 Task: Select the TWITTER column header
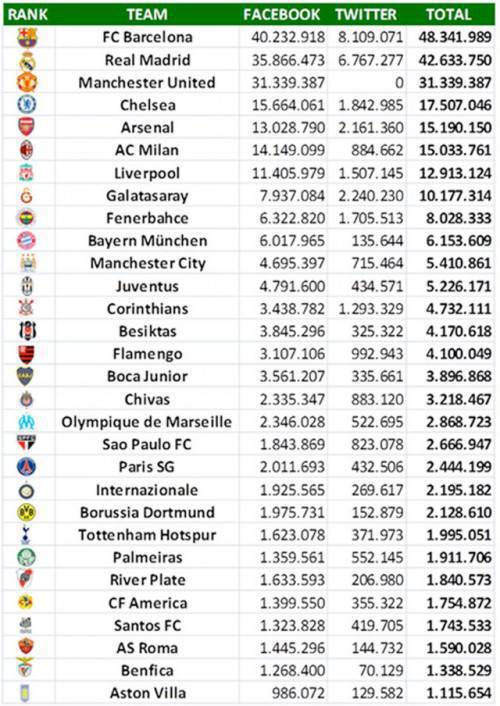tap(366, 14)
